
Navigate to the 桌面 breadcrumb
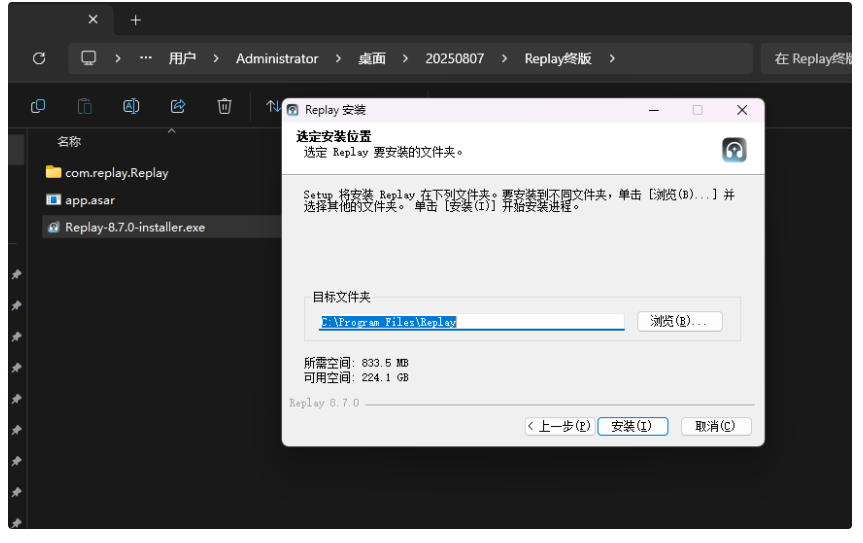click(372, 58)
